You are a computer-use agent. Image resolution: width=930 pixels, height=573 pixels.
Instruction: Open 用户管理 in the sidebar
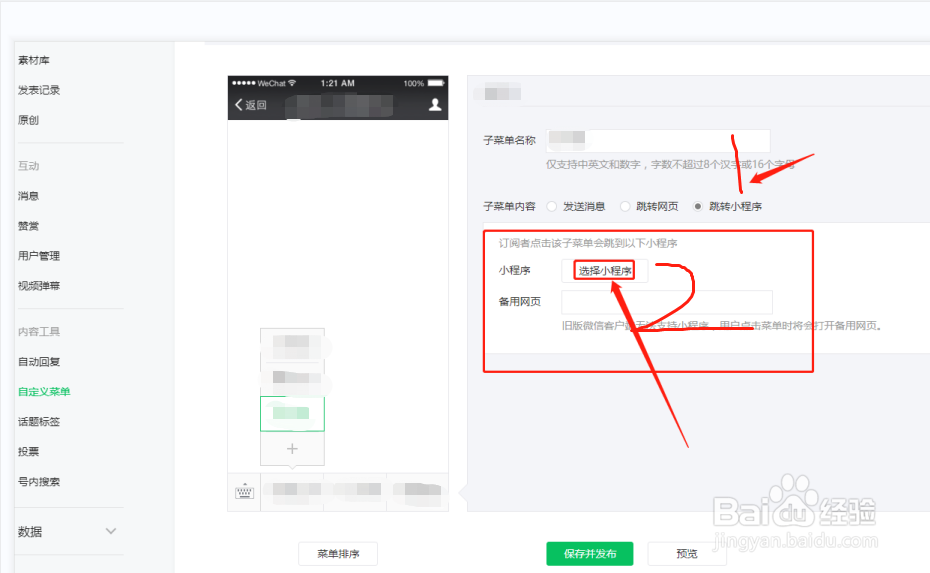pyautogui.click(x=39, y=256)
